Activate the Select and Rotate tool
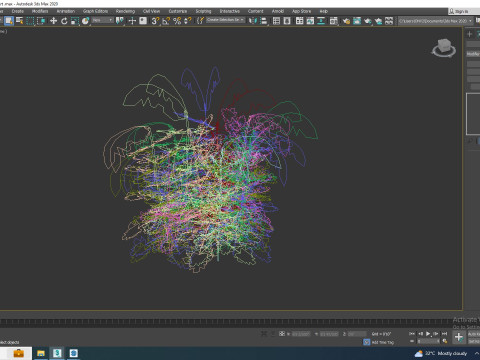 pos(64,21)
